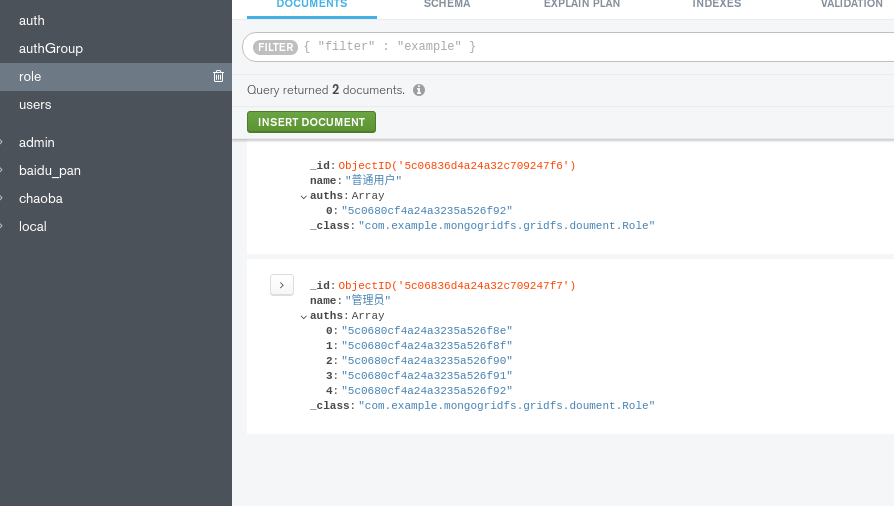Image resolution: width=894 pixels, height=506 pixels.
Task: Expand the admin database
Action: [x=2, y=143]
